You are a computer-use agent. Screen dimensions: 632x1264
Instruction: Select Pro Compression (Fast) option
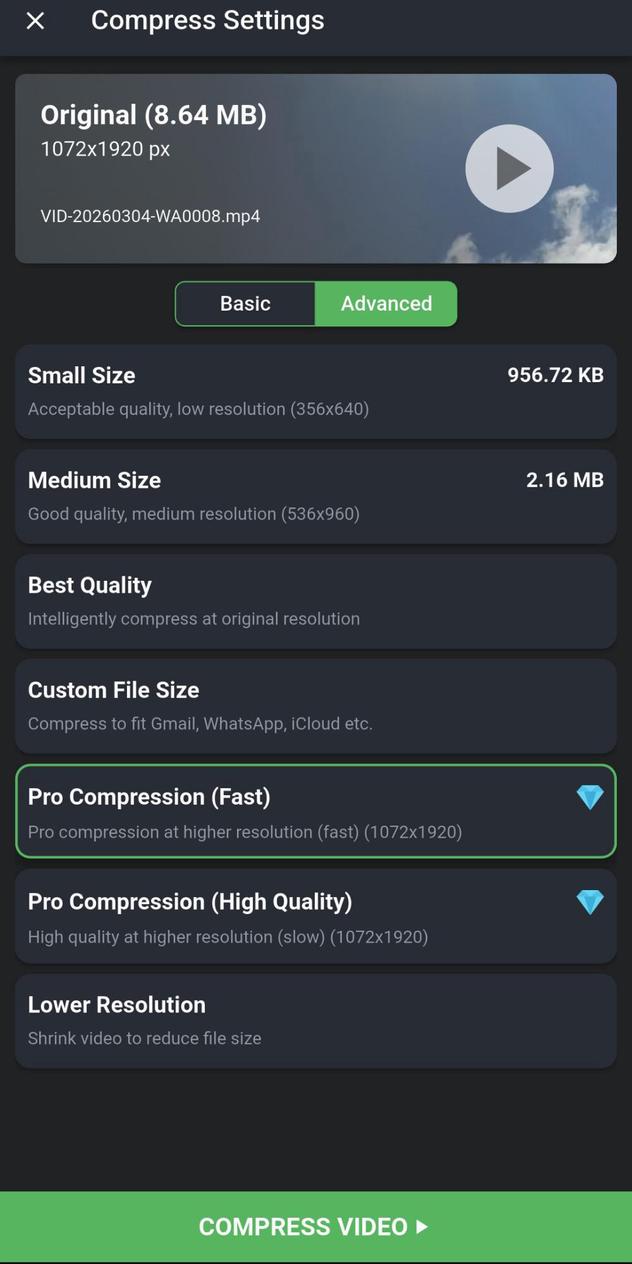coord(290,812)
